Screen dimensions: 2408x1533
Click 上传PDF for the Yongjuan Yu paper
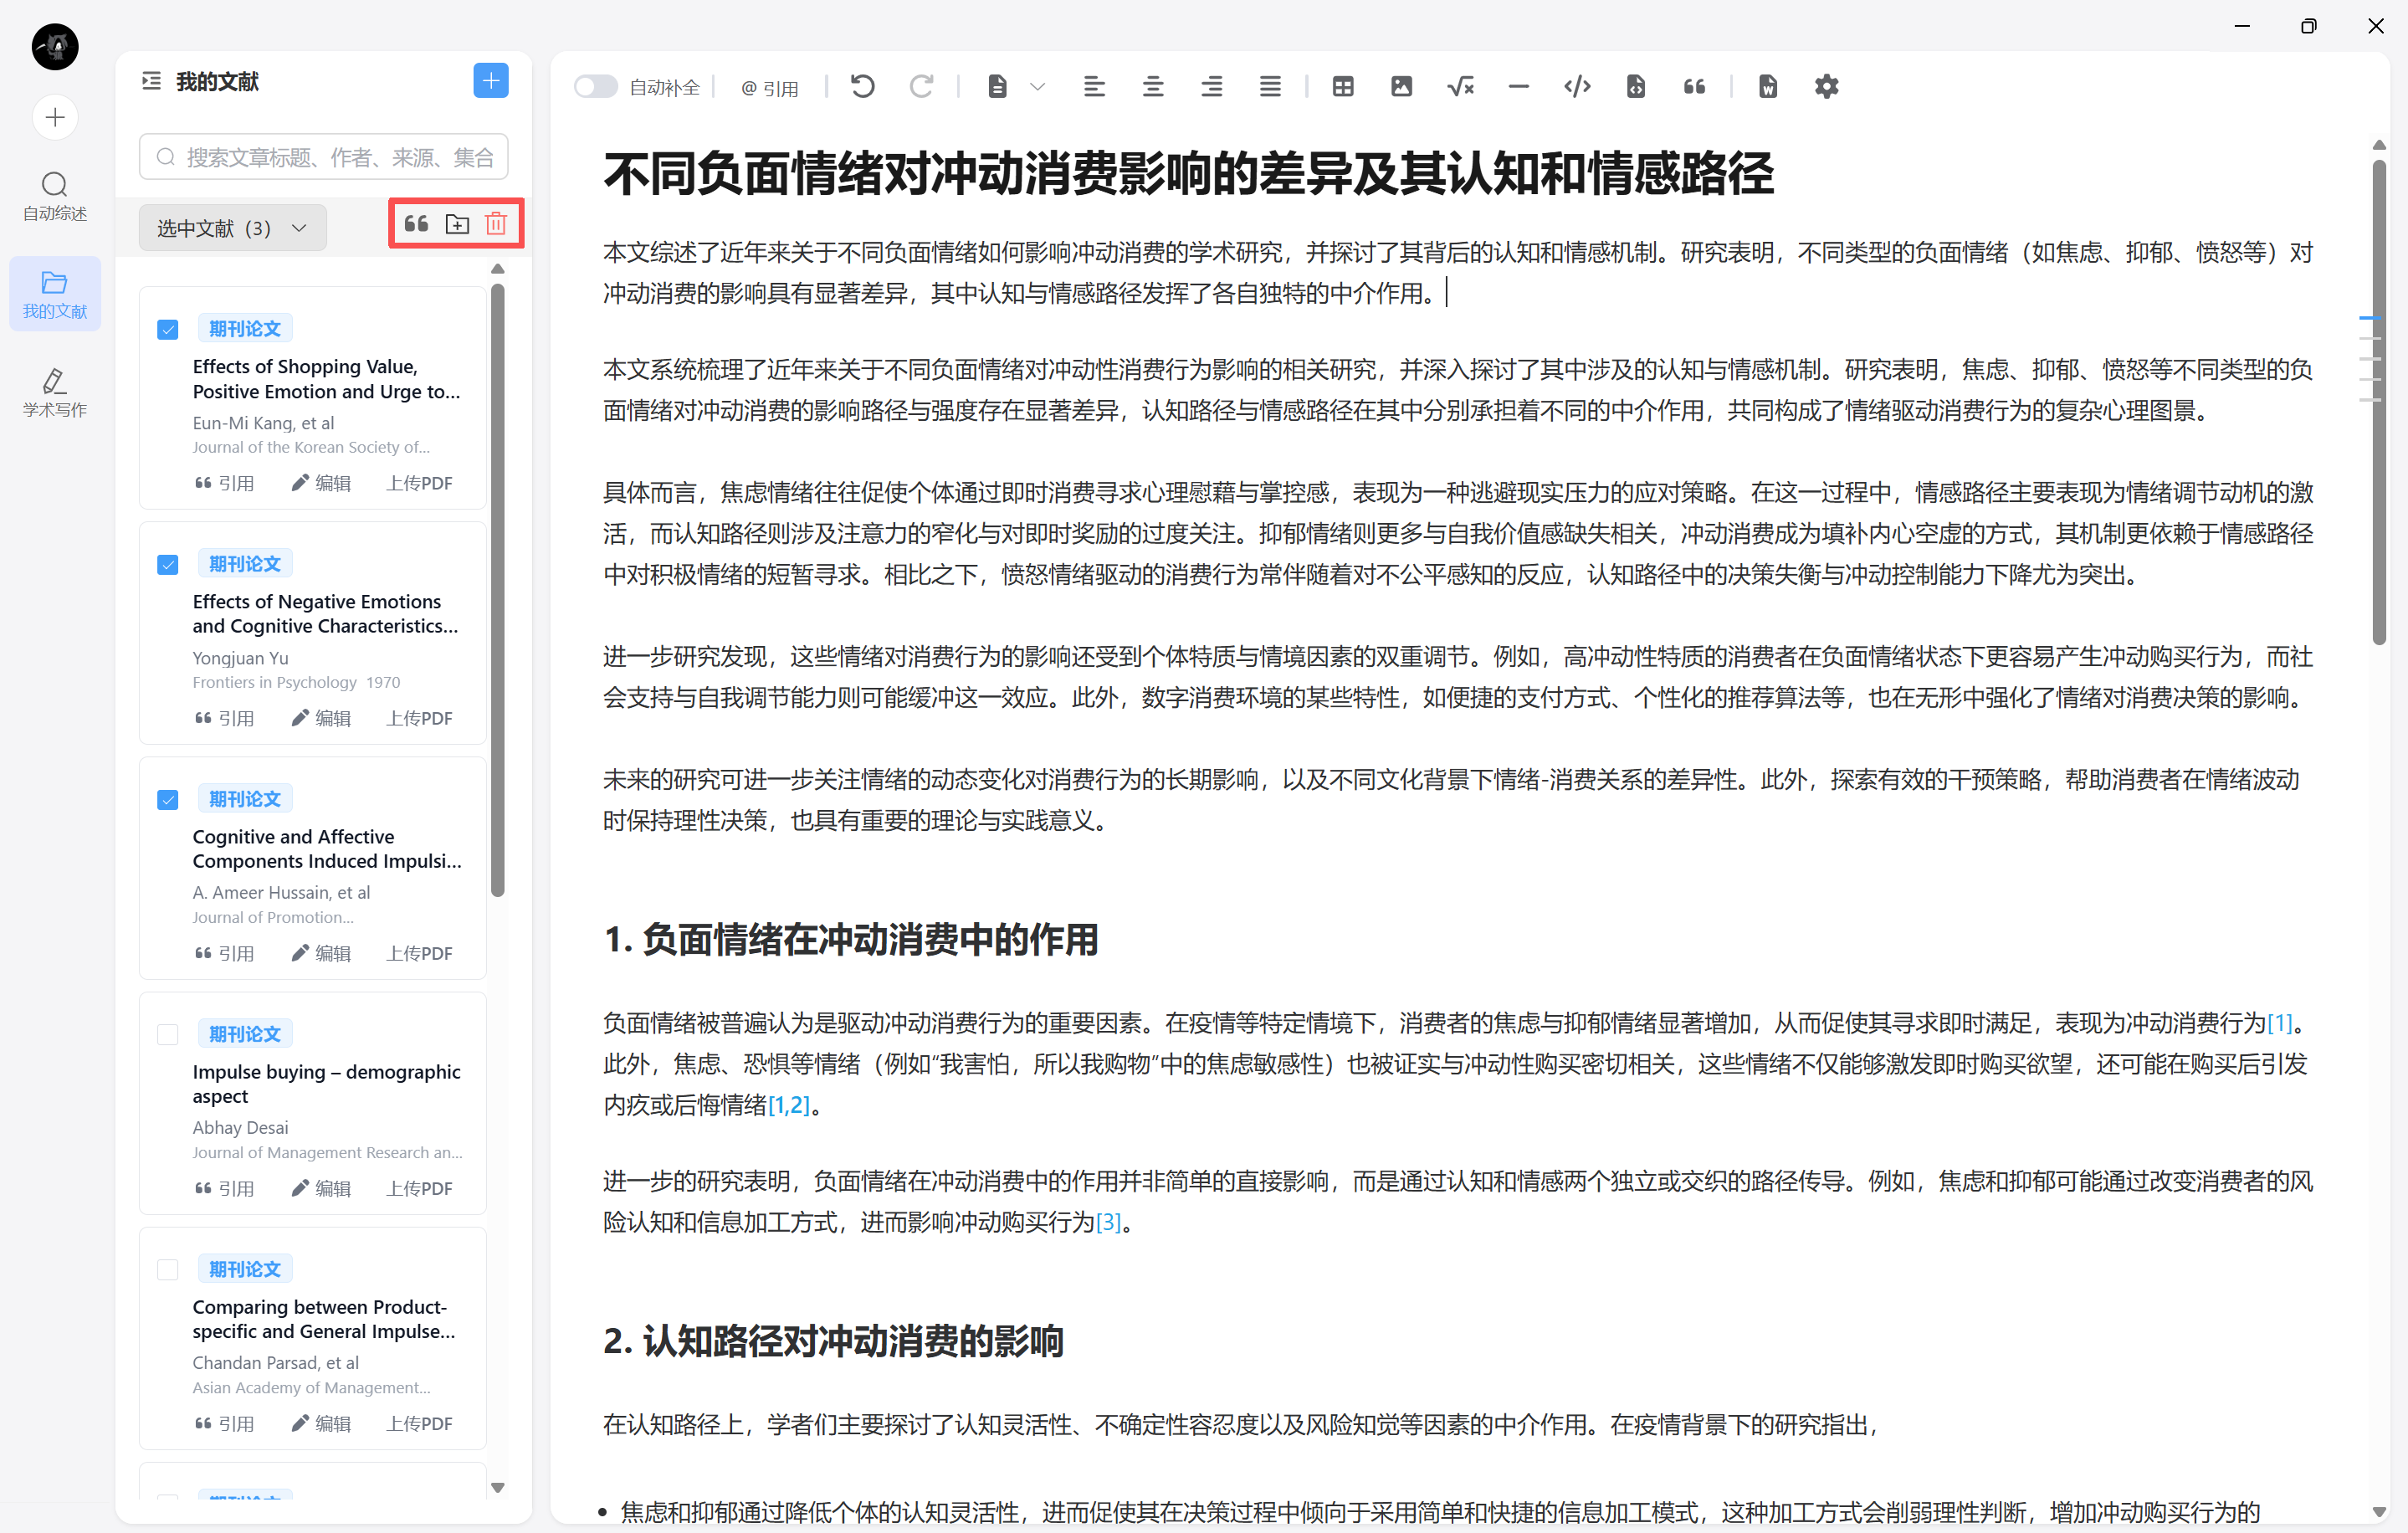[x=419, y=718]
